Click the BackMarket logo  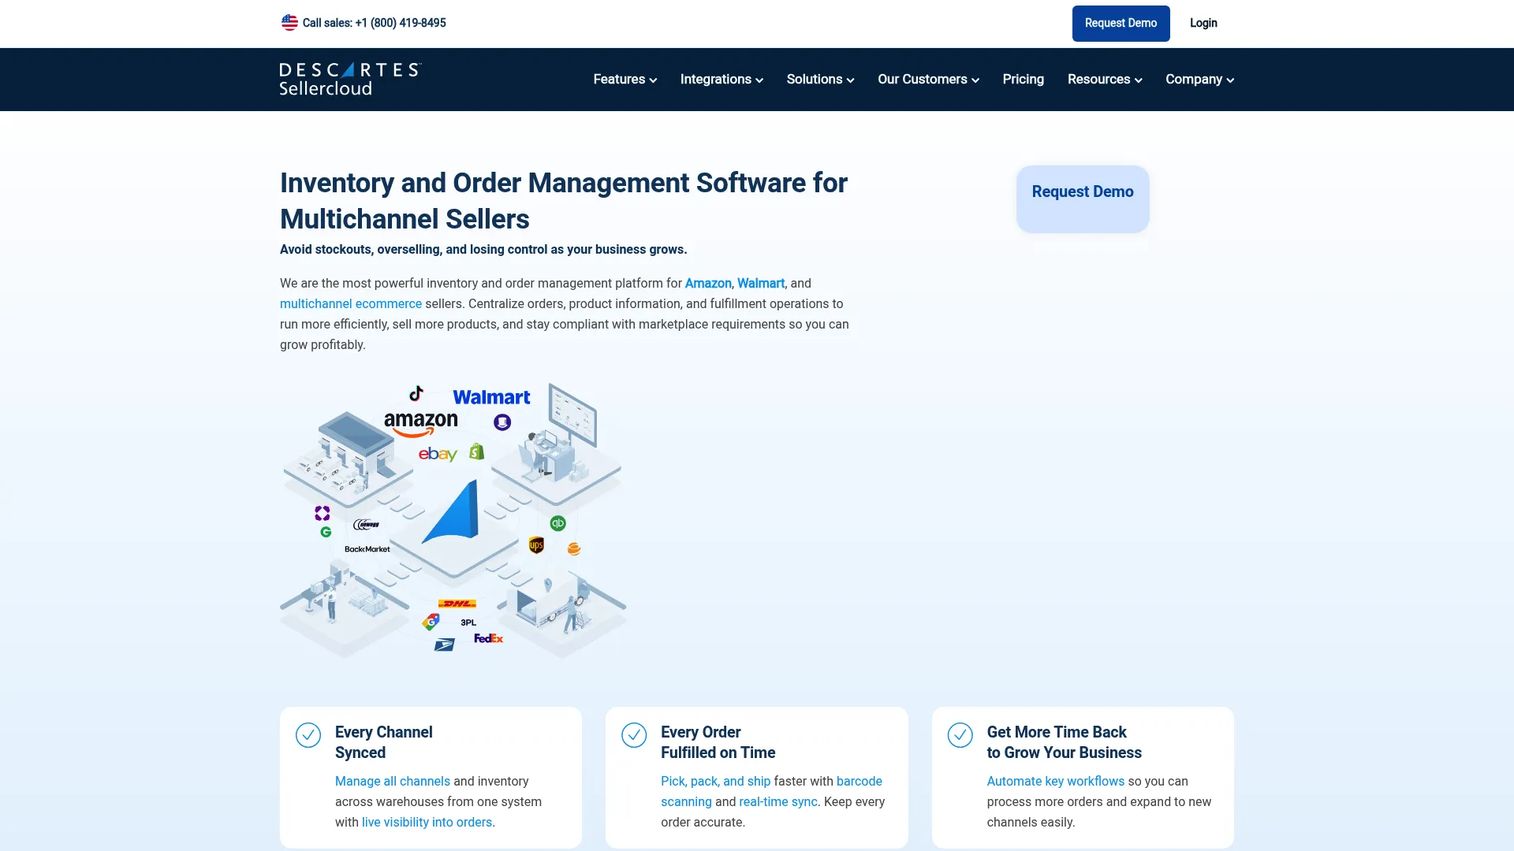click(367, 549)
